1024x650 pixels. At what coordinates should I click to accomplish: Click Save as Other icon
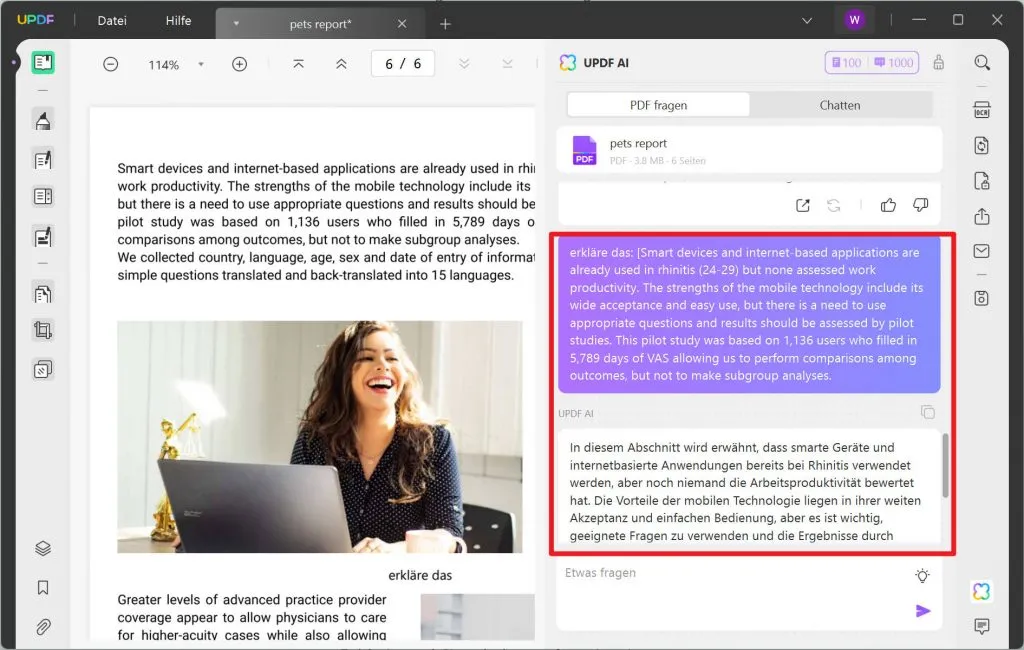(x=982, y=299)
